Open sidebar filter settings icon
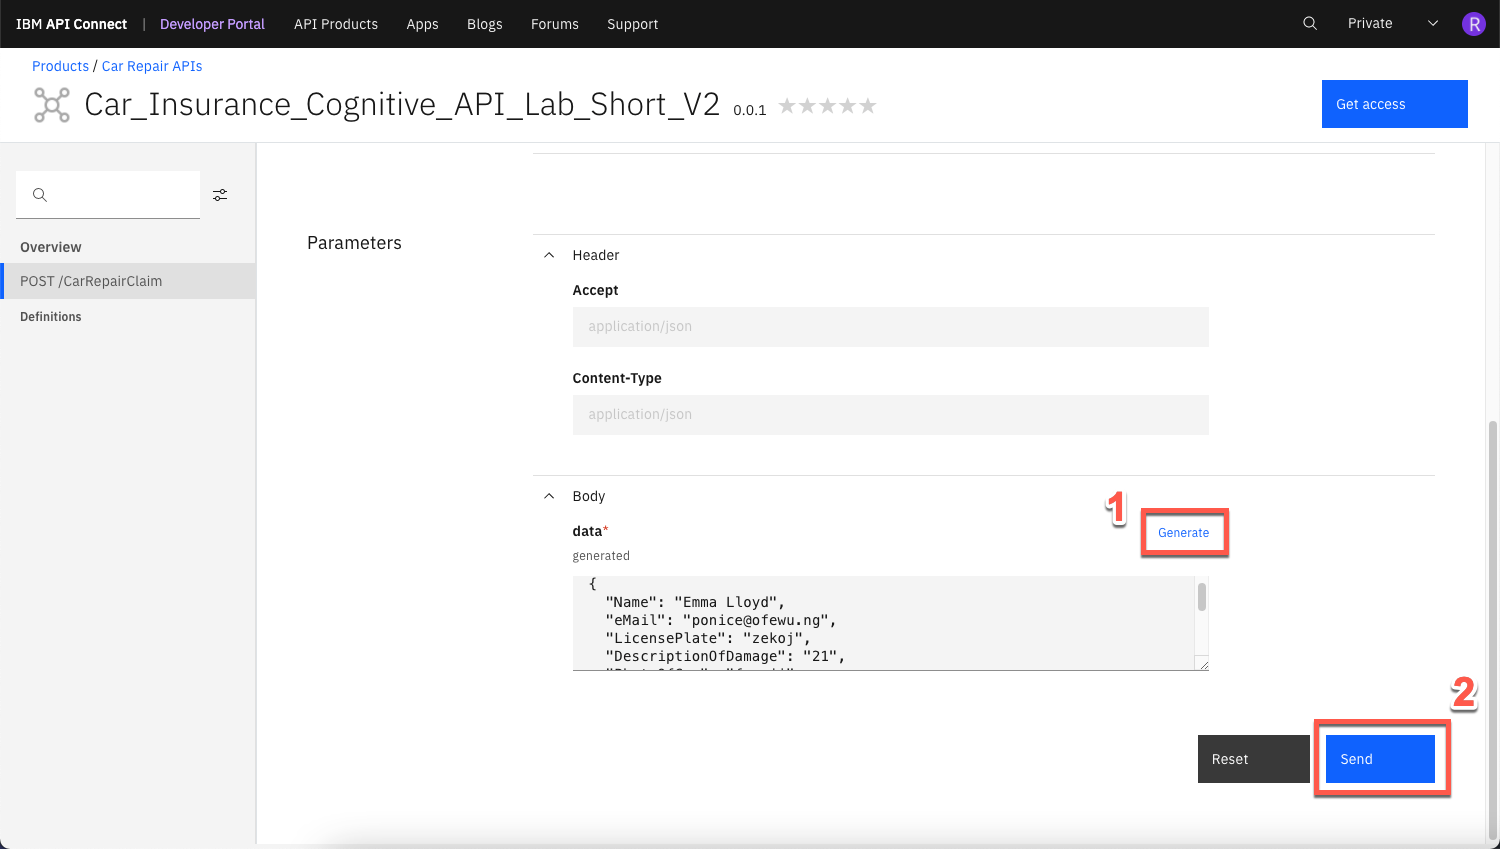1500x849 pixels. tap(220, 195)
